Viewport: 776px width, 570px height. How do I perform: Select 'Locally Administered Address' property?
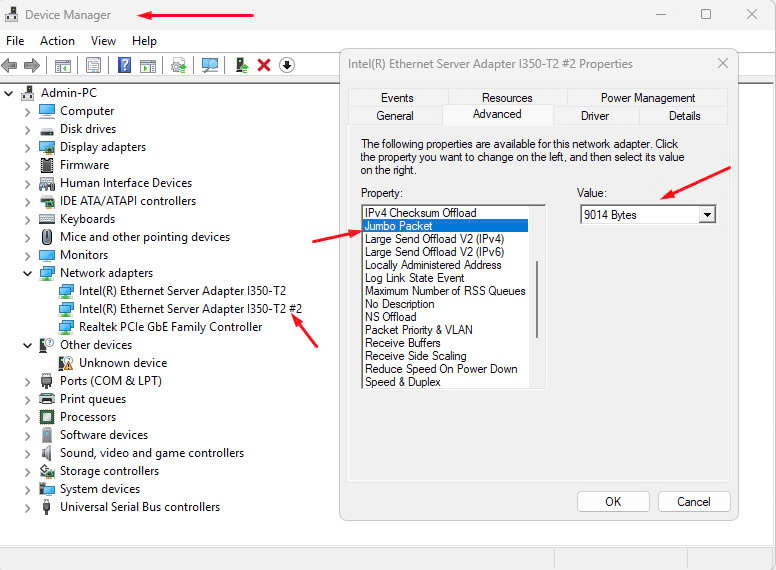(x=433, y=265)
